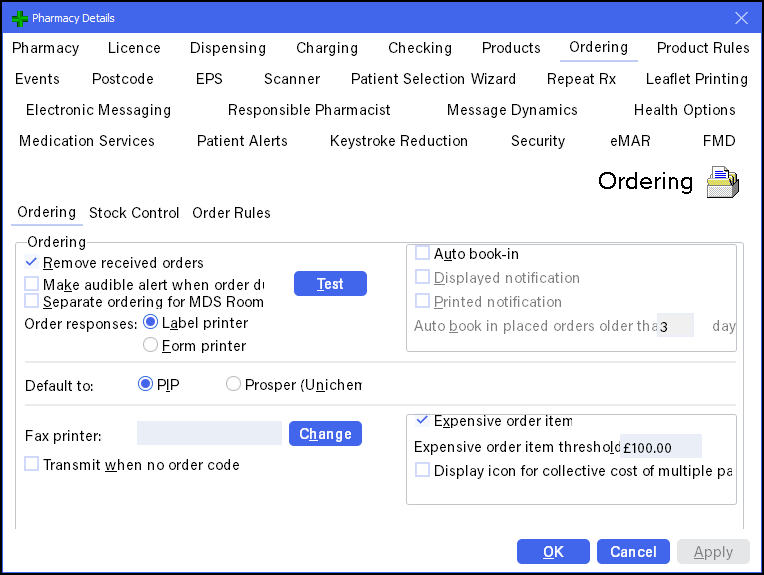Enable Separate ordering for MDS Room

[32, 301]
